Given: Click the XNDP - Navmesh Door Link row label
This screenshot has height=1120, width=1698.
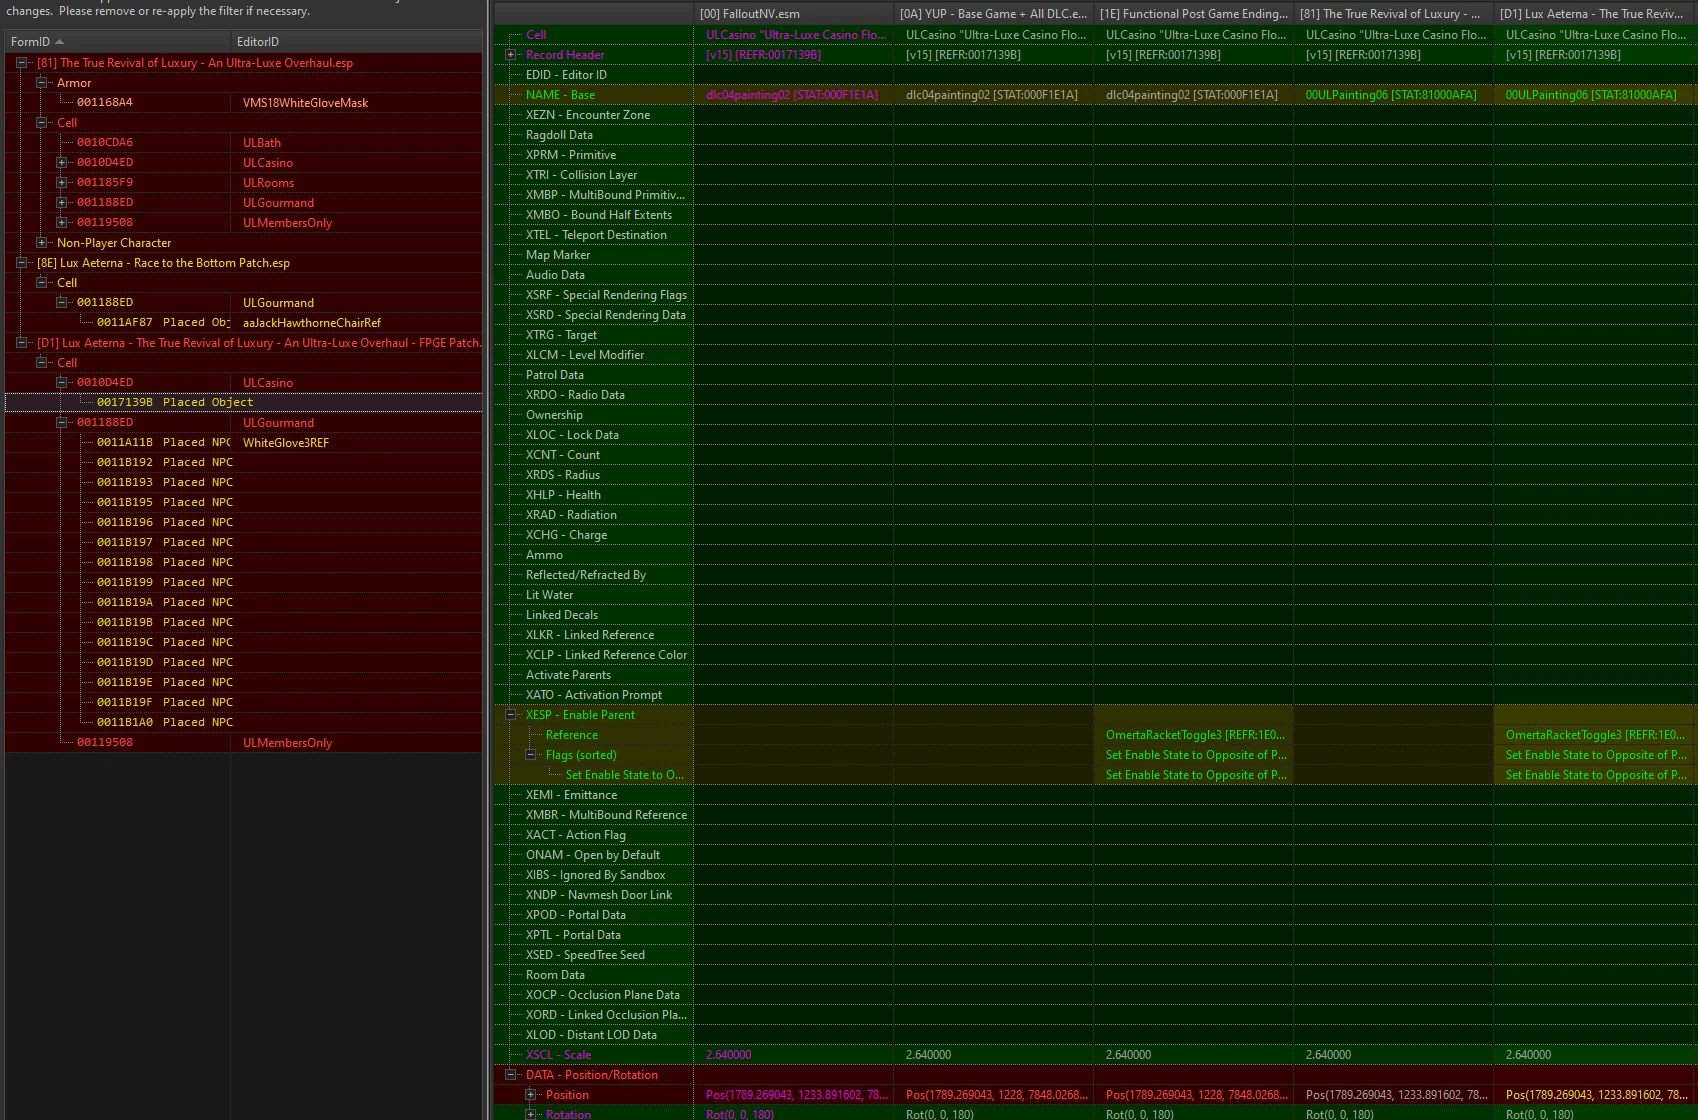Looking at the screenshot, I should [x=599, y=895].
